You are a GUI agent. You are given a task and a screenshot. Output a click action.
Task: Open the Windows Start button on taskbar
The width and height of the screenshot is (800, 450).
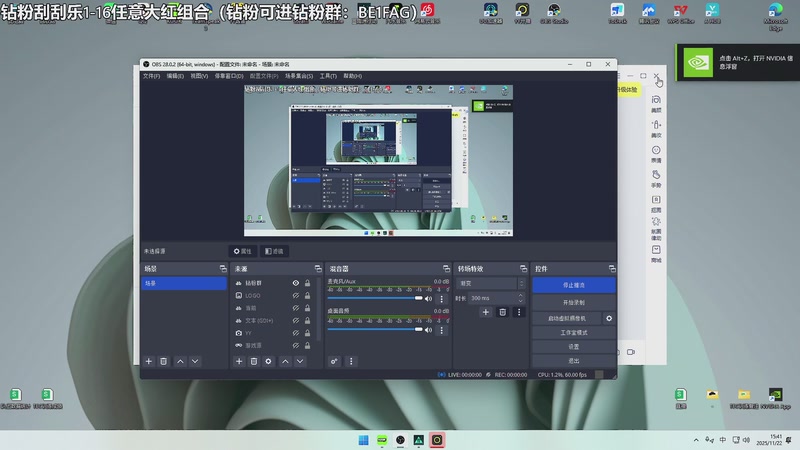point(363,440)
